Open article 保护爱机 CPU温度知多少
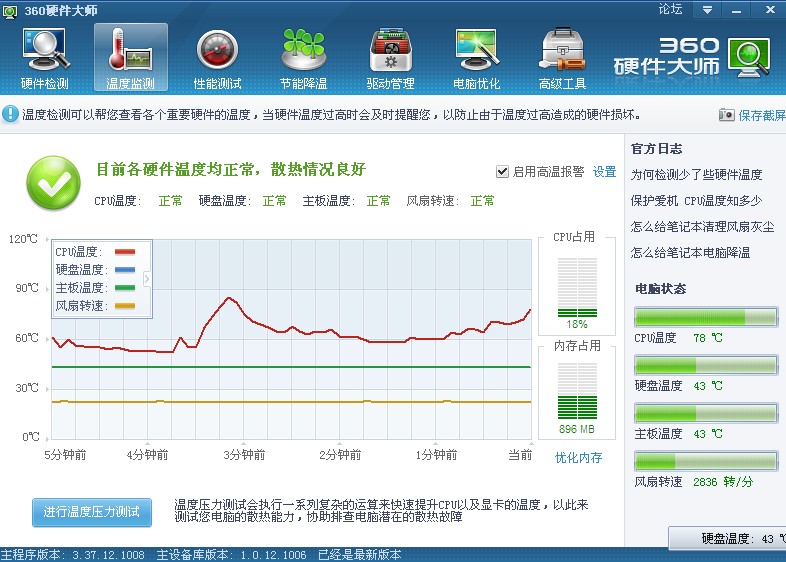 pos(696,201)
